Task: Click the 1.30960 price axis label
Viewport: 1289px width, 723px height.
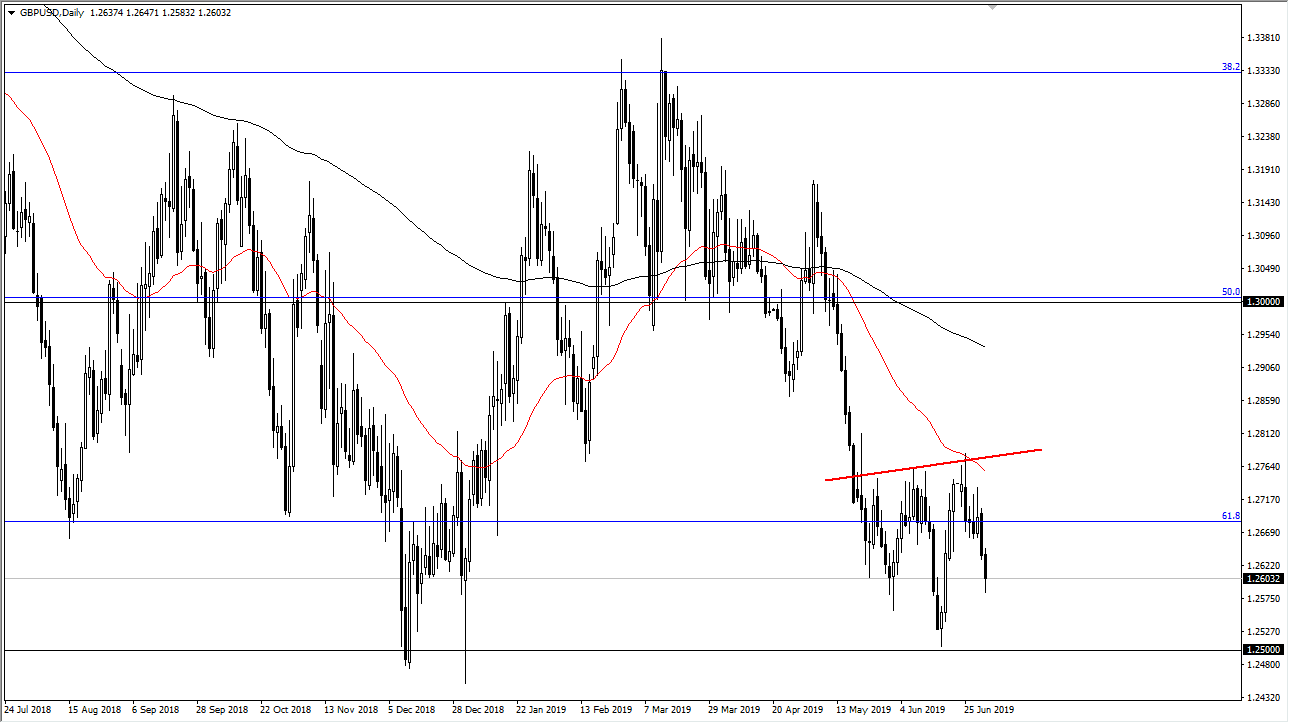Action: coord(1264,236)
